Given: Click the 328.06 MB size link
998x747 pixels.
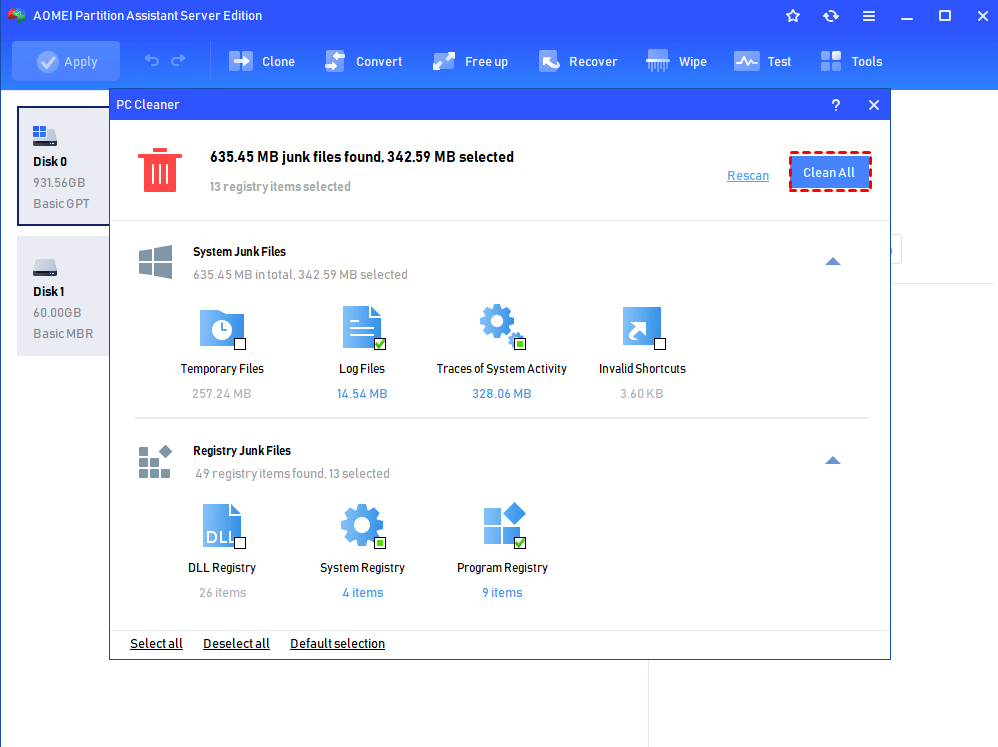Looking at the screenshot, I should (x=502, y=394).
